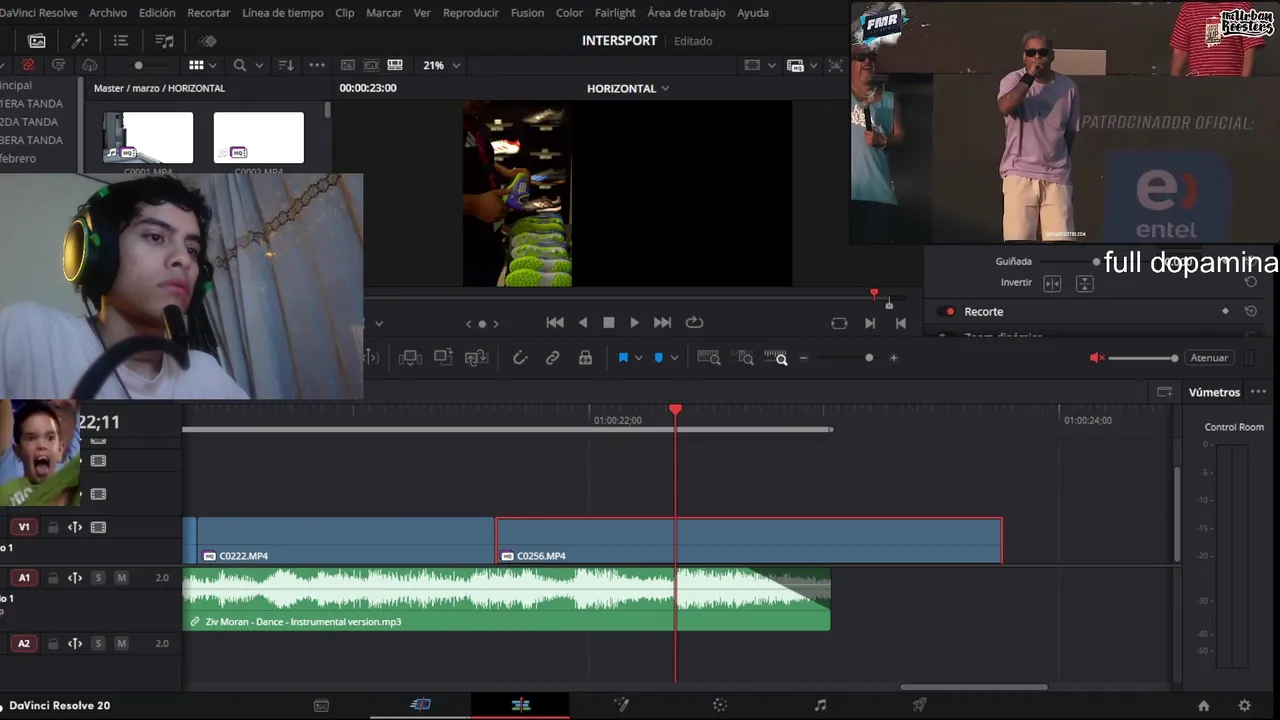Screen dimensions: 1280x720
Task: Jump to the first frame in viewer
Action: (x=555, y=323)
